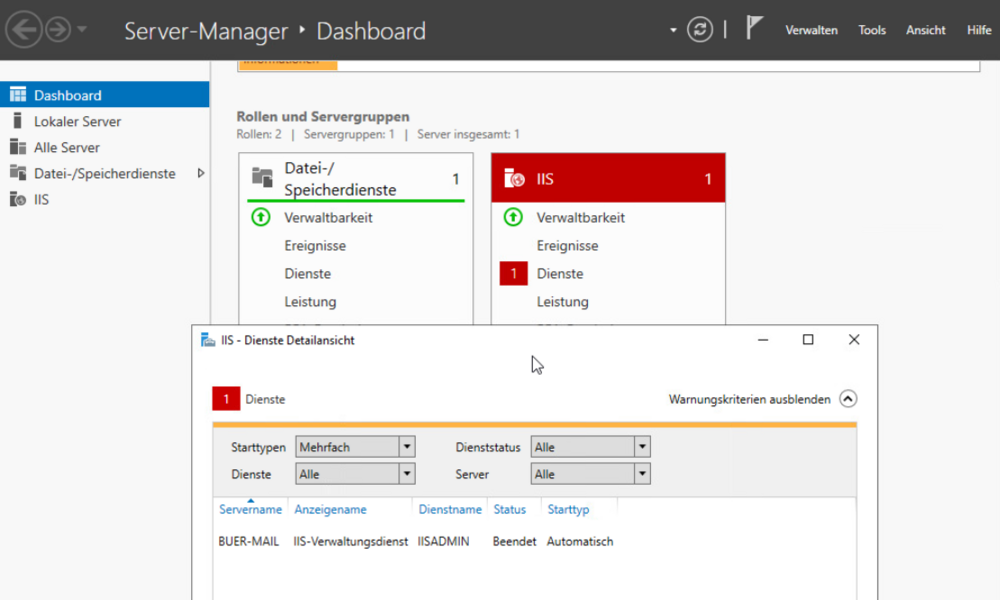The height and width of the screenshot is (600, 1000).
Task: Click the refresh icon in header
Action: [700, 30]
